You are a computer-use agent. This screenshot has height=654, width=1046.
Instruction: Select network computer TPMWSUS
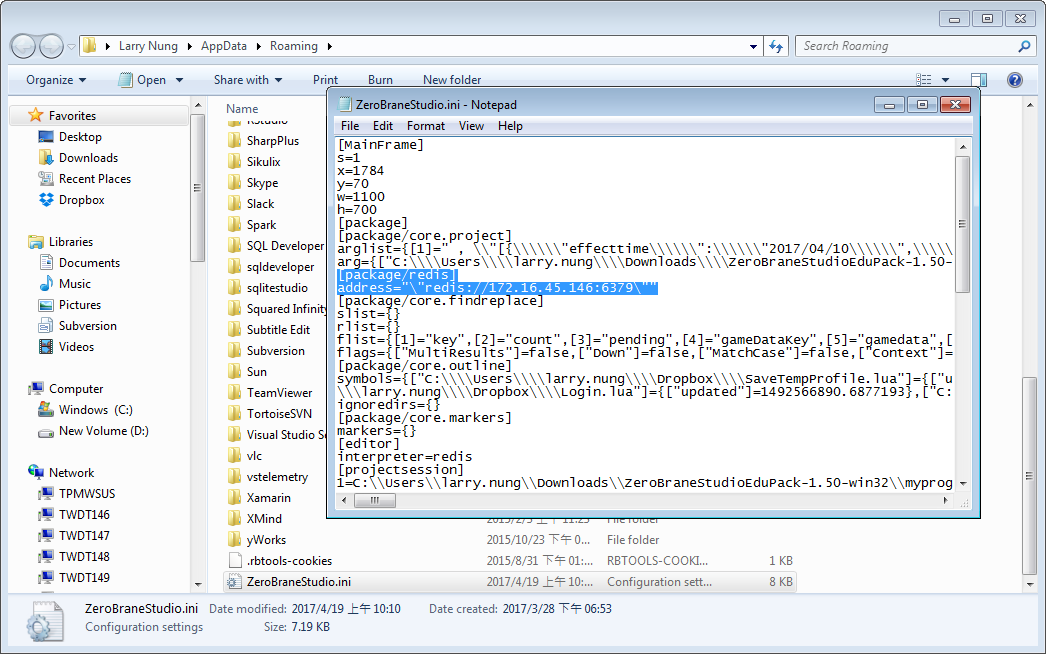(x=87, y=494)
